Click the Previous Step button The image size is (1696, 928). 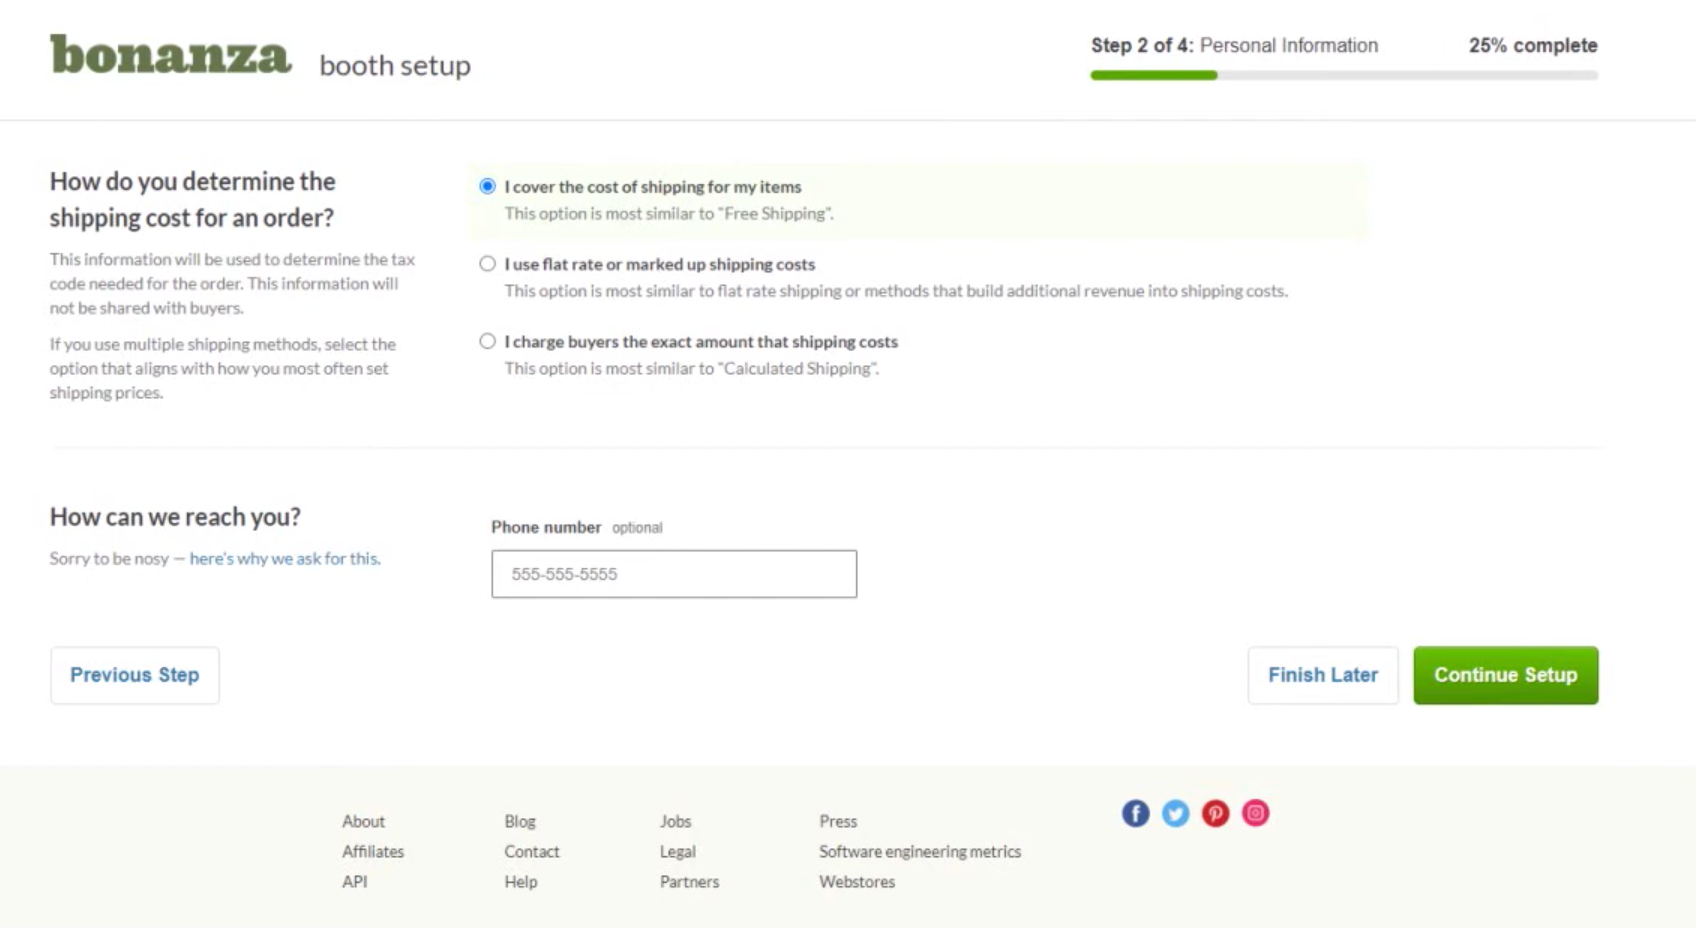pos(134,675)
